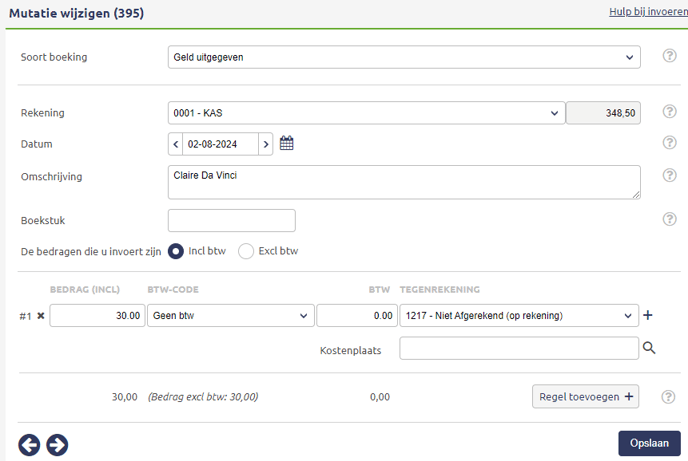Select the Incl btw radio button
This screenshot has height=461, width=688.
point(176,251)
